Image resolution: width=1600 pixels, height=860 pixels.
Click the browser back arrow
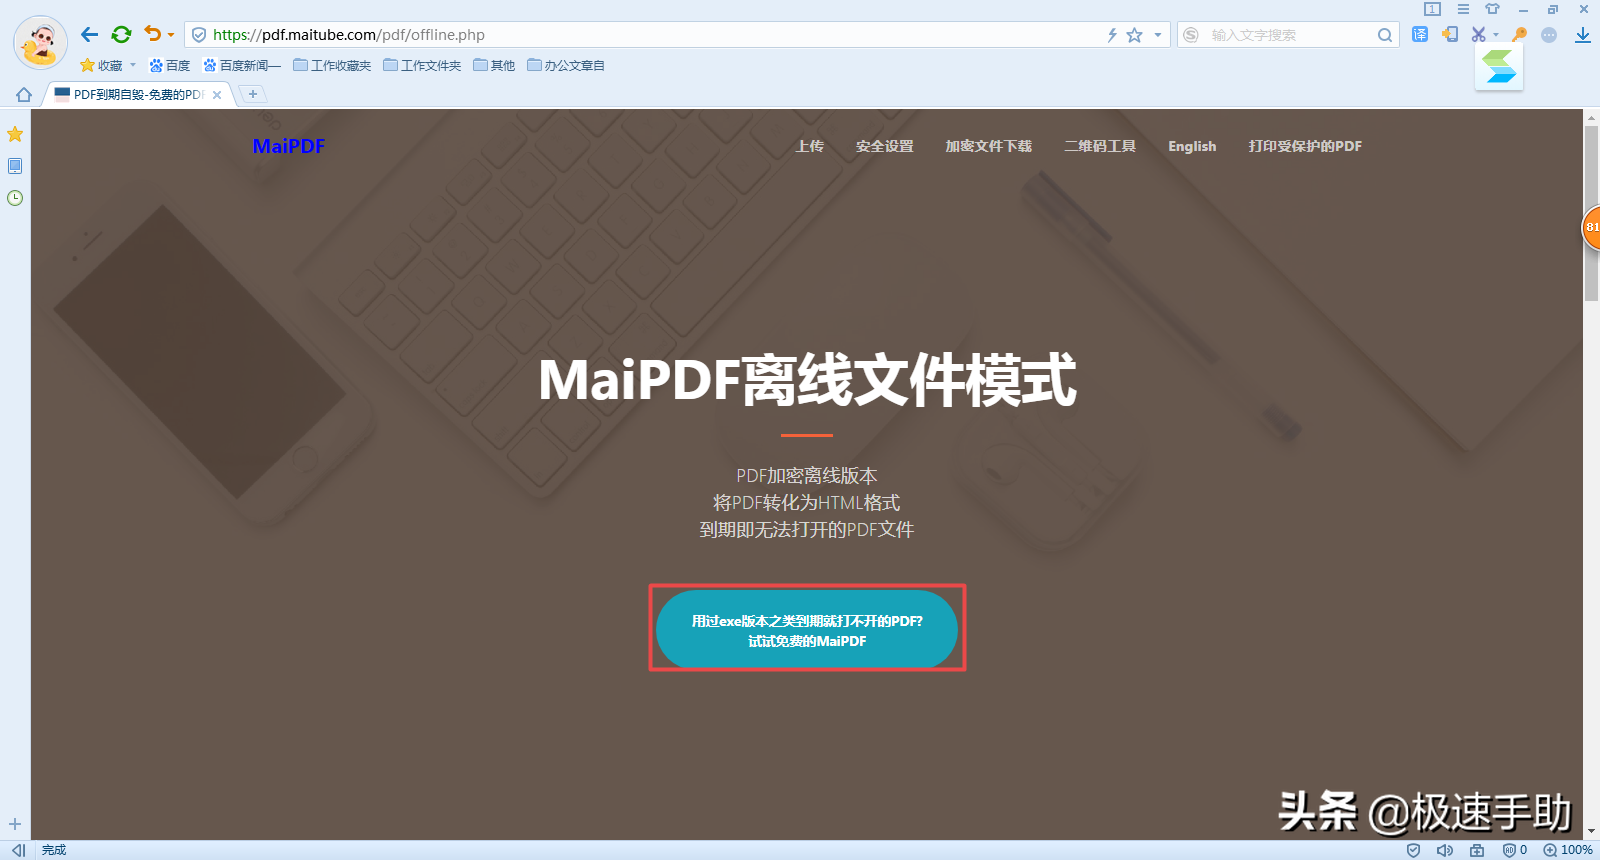pyautogui.click(x=89, y=35)
